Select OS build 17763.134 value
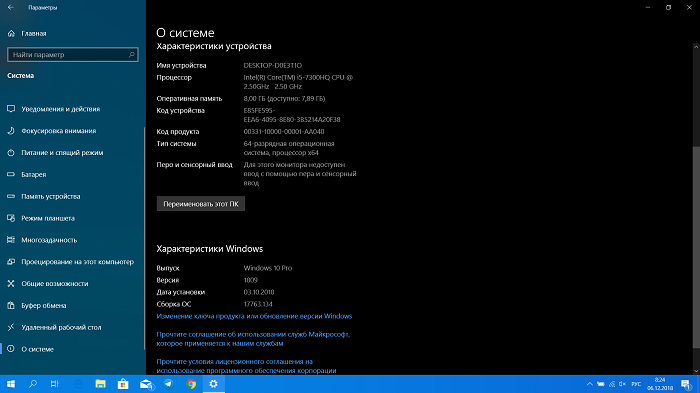This screenshot has width=700, height=393. [258, 304]
